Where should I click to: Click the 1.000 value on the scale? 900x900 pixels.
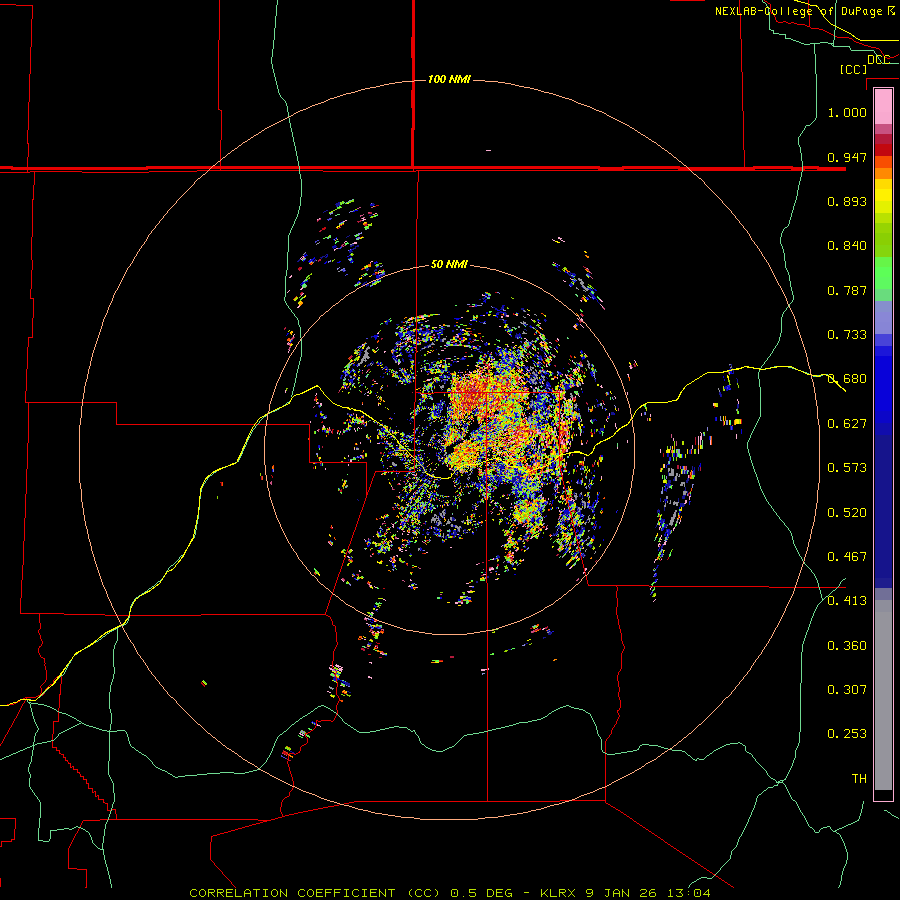click(847, 112)
